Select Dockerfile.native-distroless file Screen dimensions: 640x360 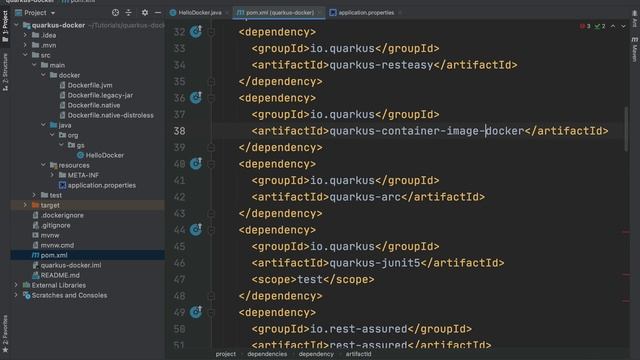pos(111,115)
